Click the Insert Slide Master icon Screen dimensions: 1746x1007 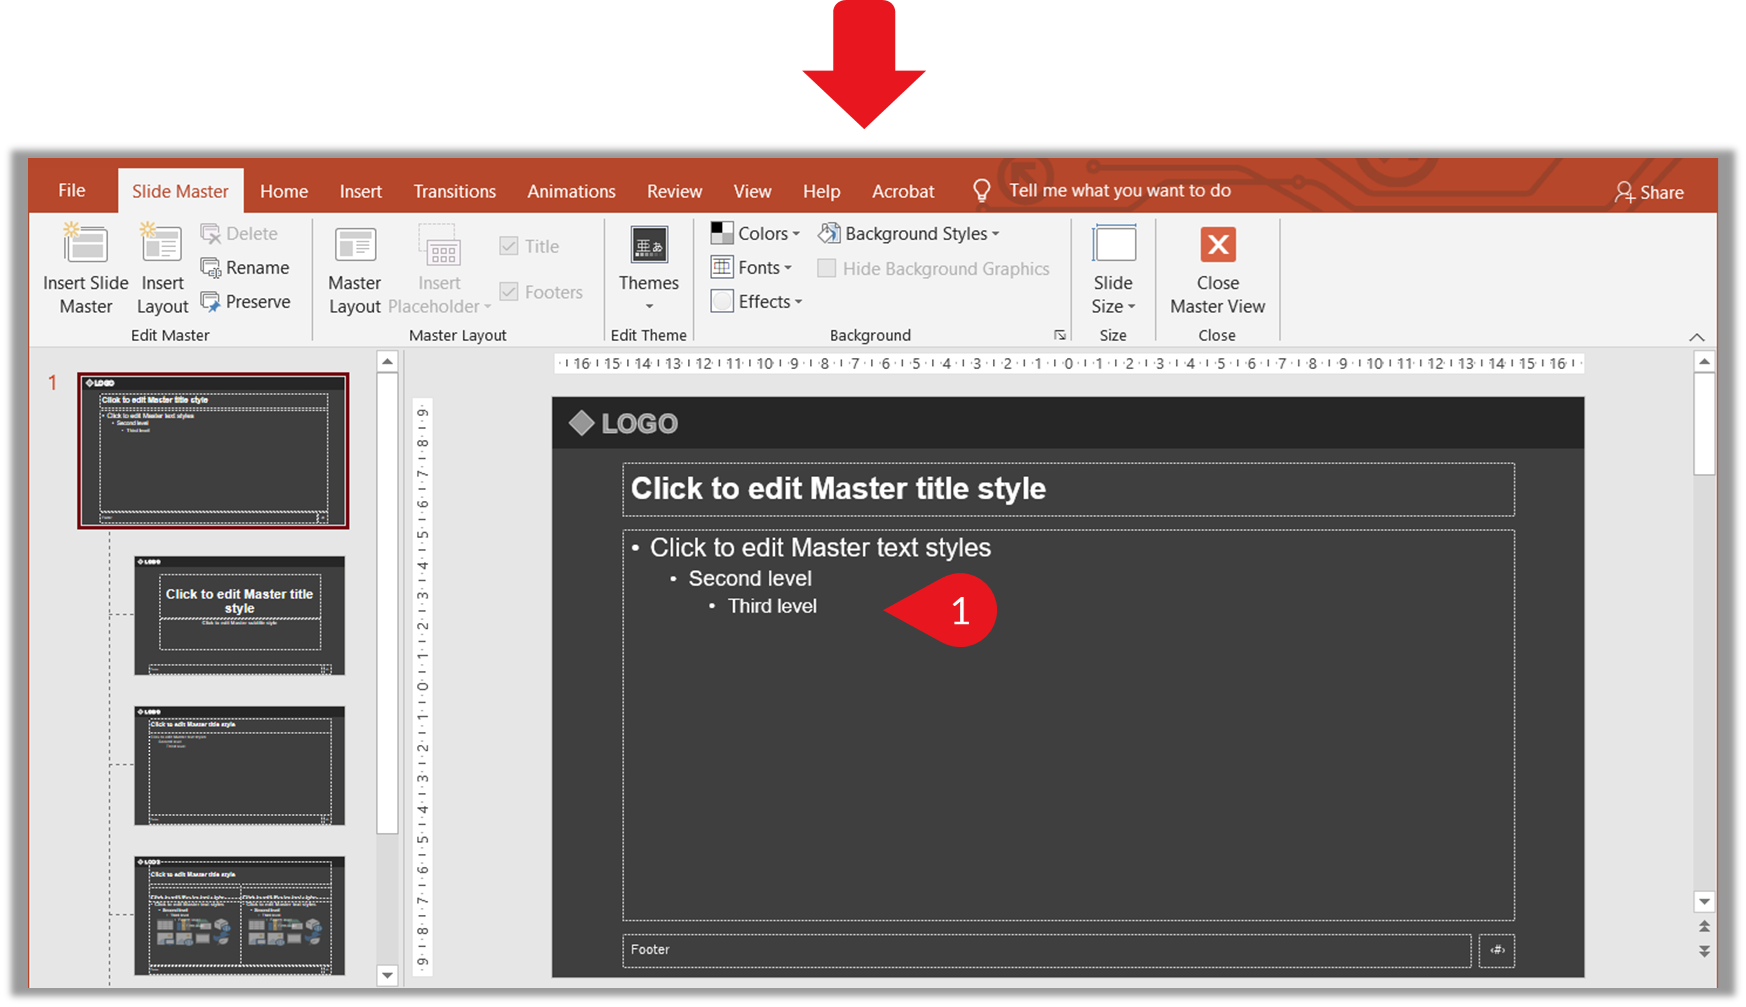point(85,246)
